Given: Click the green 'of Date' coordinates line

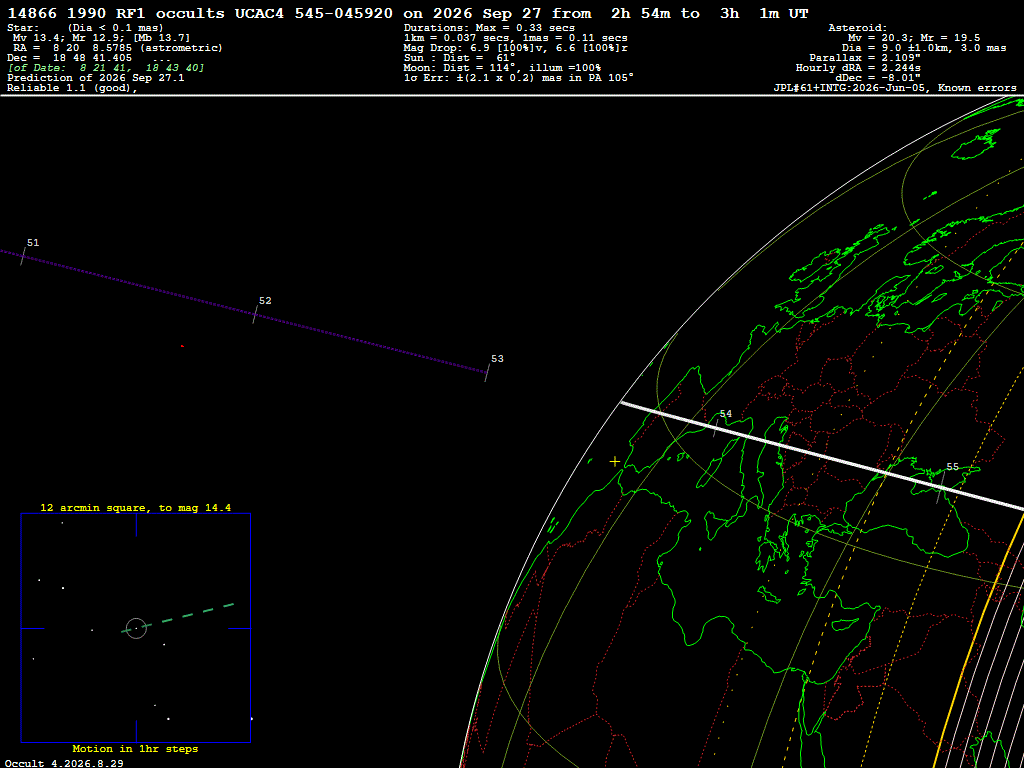Looking at the screenshot, I should pos(106,68).
